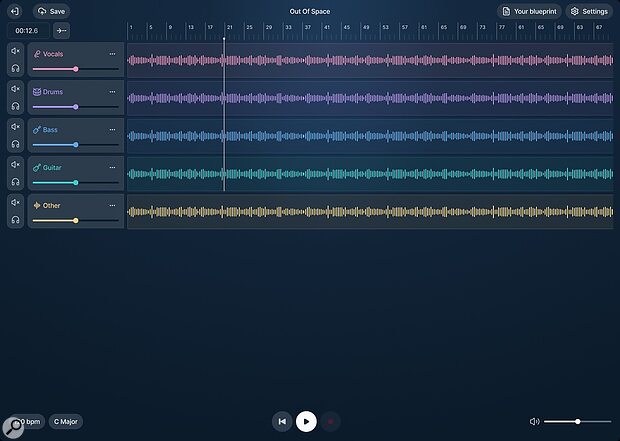Viewport: 620px width, 441px height.
Task: Click the mute icon on Other track
Action: coord(15,202)
